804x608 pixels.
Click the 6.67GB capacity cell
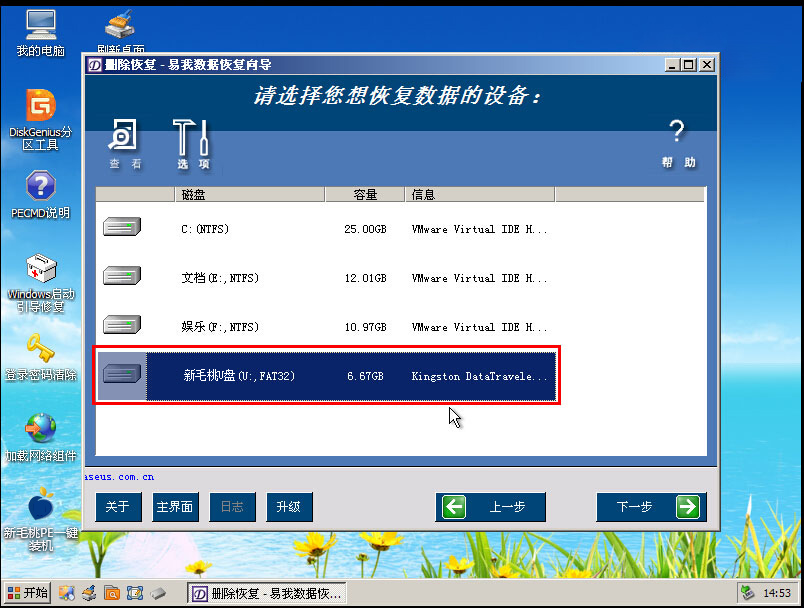[365, 376]
